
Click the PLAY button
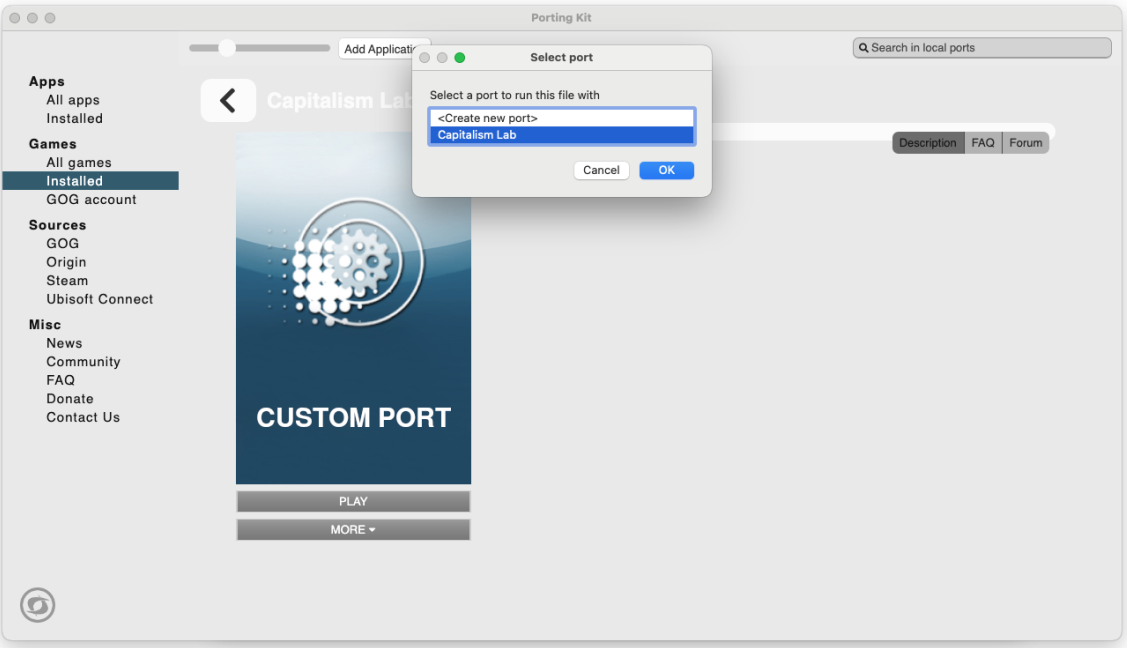click(x=353, y=501)
